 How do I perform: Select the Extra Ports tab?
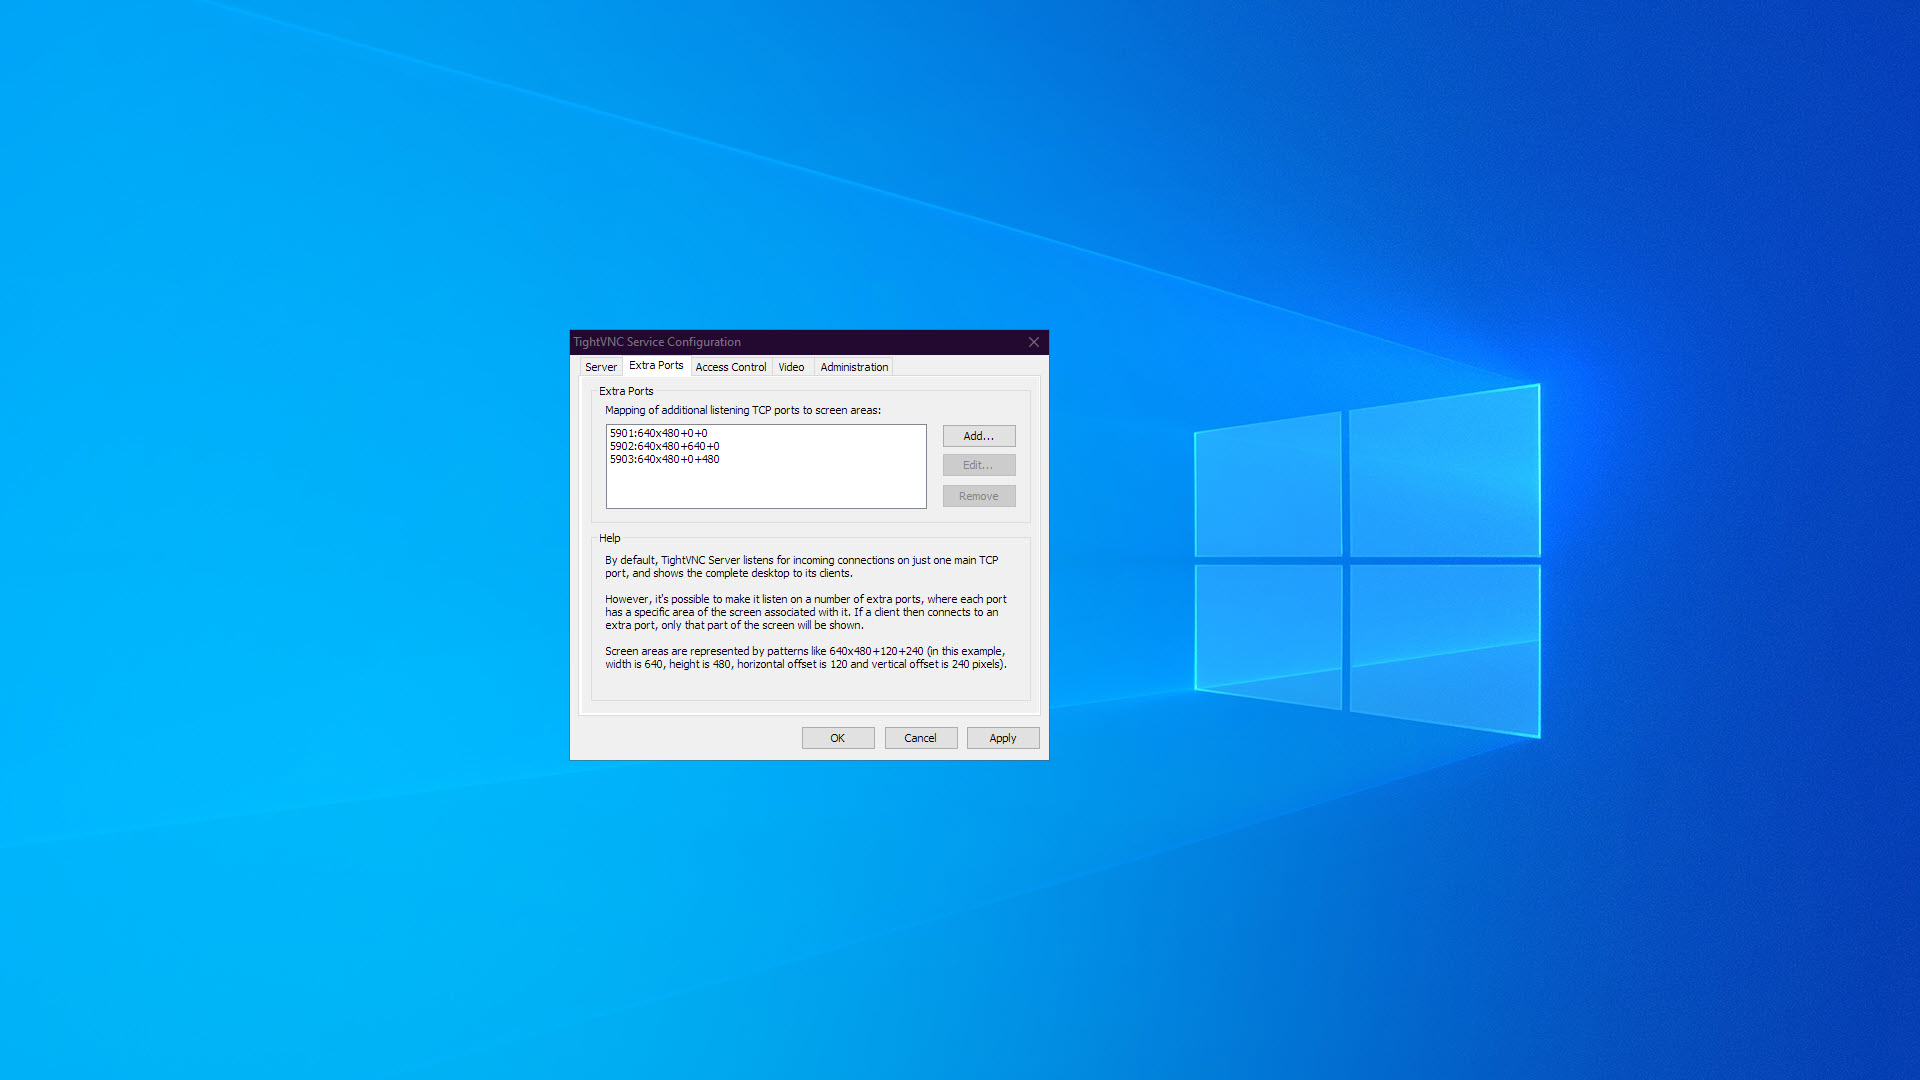(656, 366)
